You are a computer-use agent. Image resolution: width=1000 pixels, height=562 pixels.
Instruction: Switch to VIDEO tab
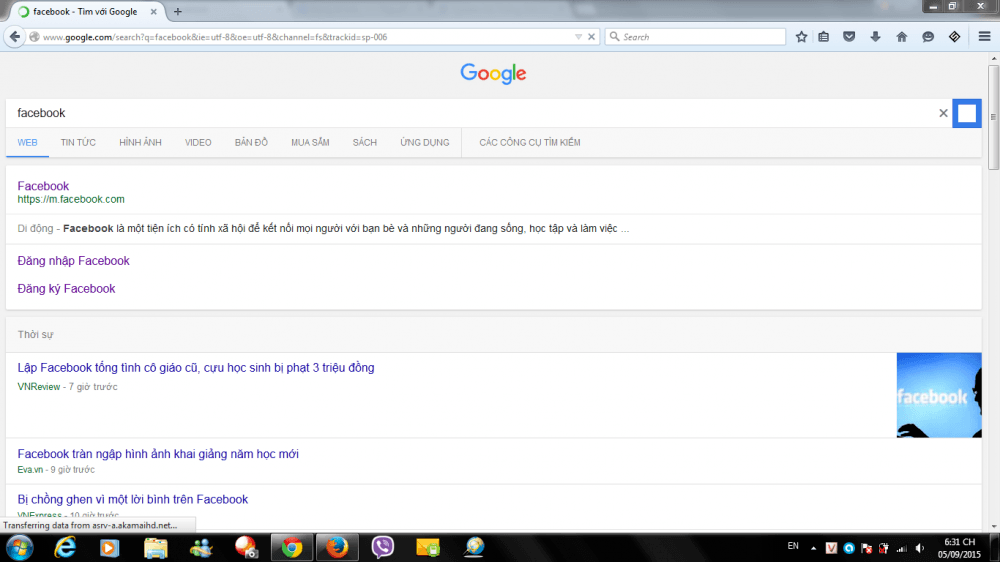[198, 142]
